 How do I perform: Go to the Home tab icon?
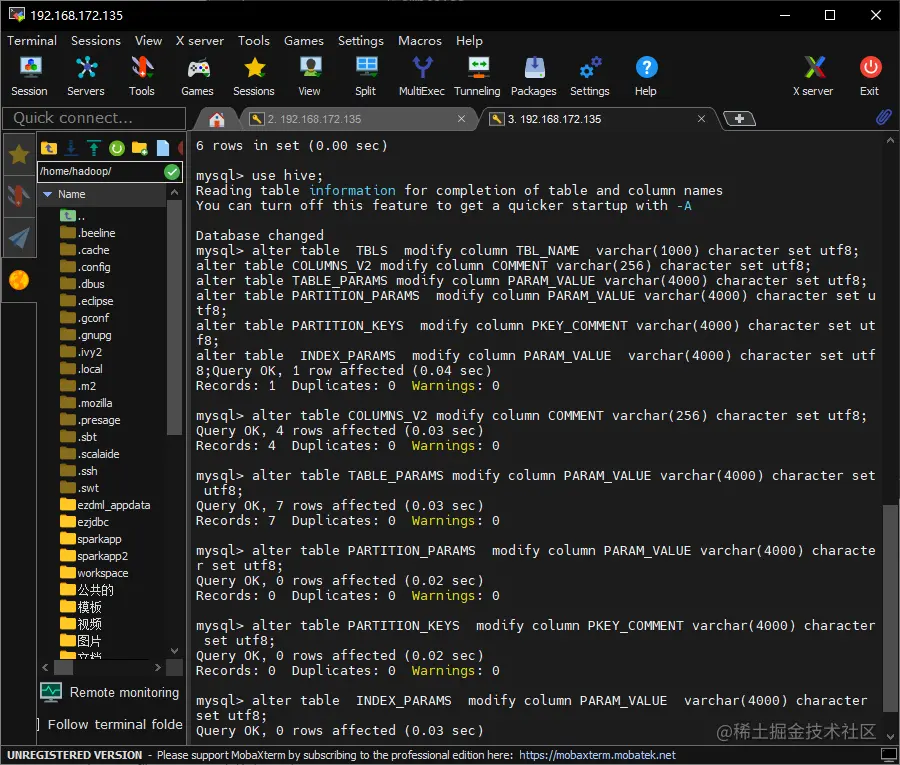(x=216, y=119)
